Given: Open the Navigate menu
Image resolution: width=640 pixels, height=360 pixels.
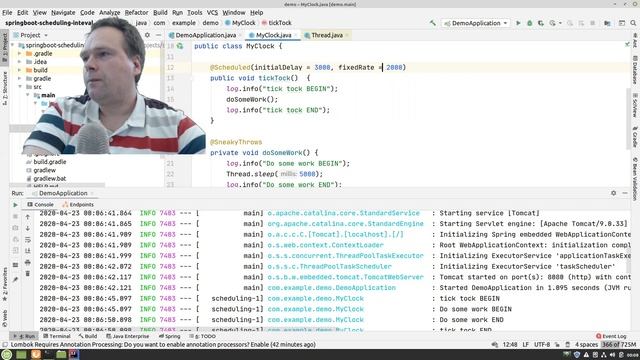Looking at the screenshot, I should pos(63,13).
